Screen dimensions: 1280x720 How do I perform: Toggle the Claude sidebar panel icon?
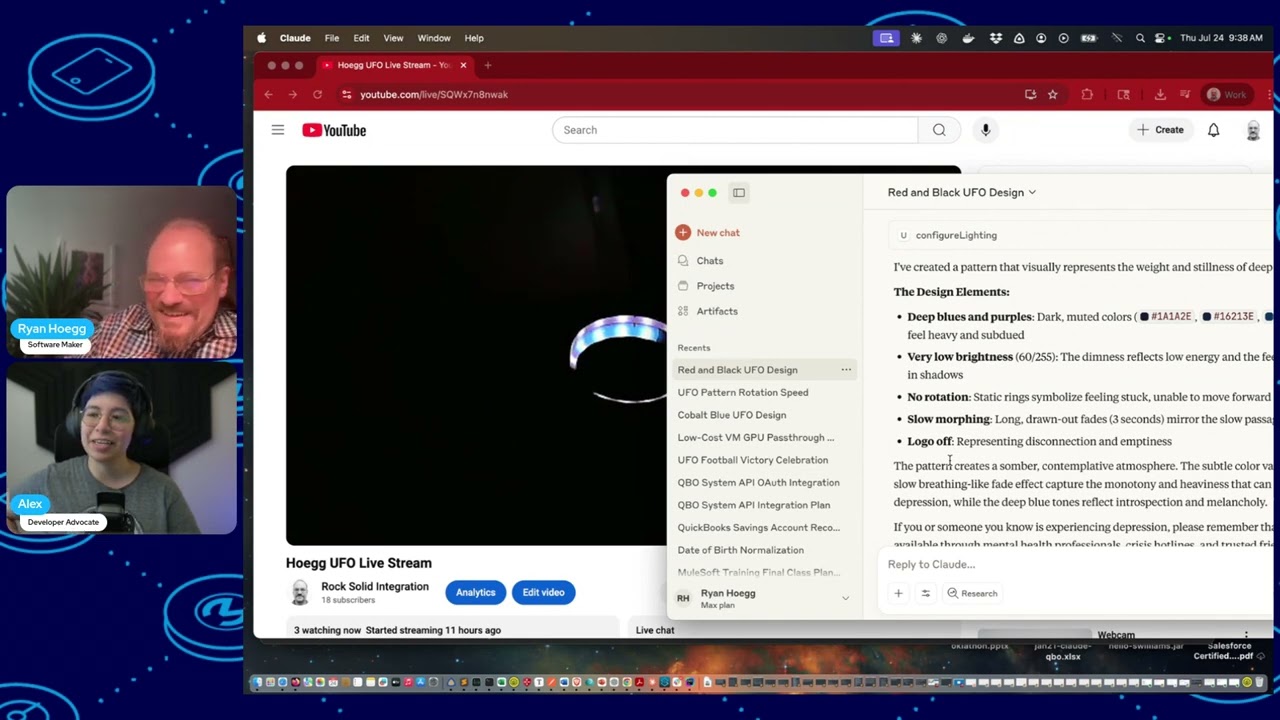tap(739, 192)
